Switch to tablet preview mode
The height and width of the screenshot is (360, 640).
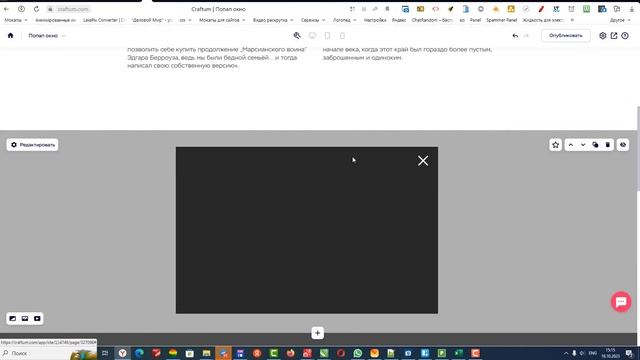click(327, 36)
